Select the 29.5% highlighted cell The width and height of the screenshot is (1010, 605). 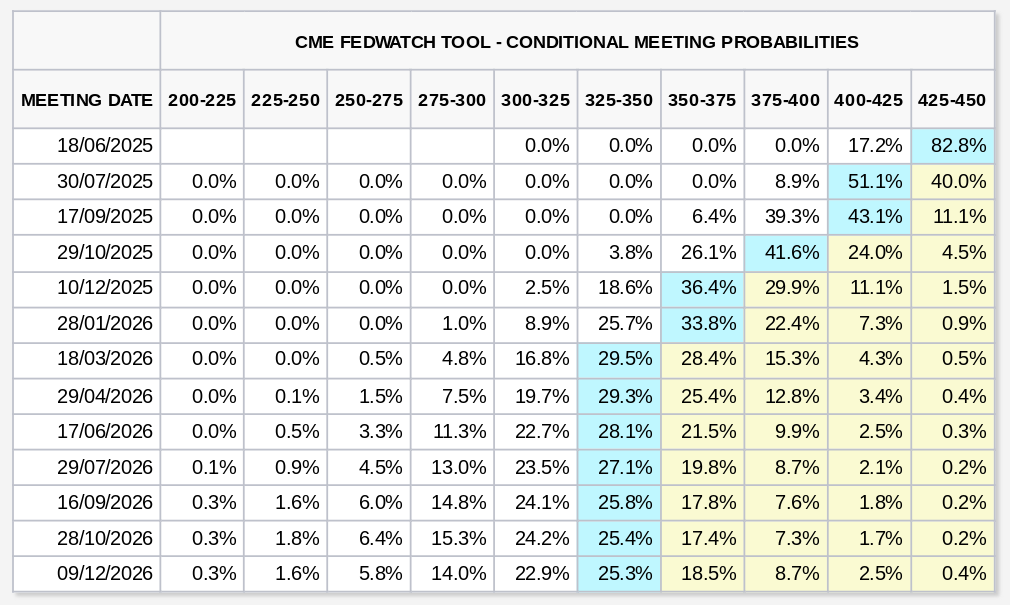pos(618,360)
